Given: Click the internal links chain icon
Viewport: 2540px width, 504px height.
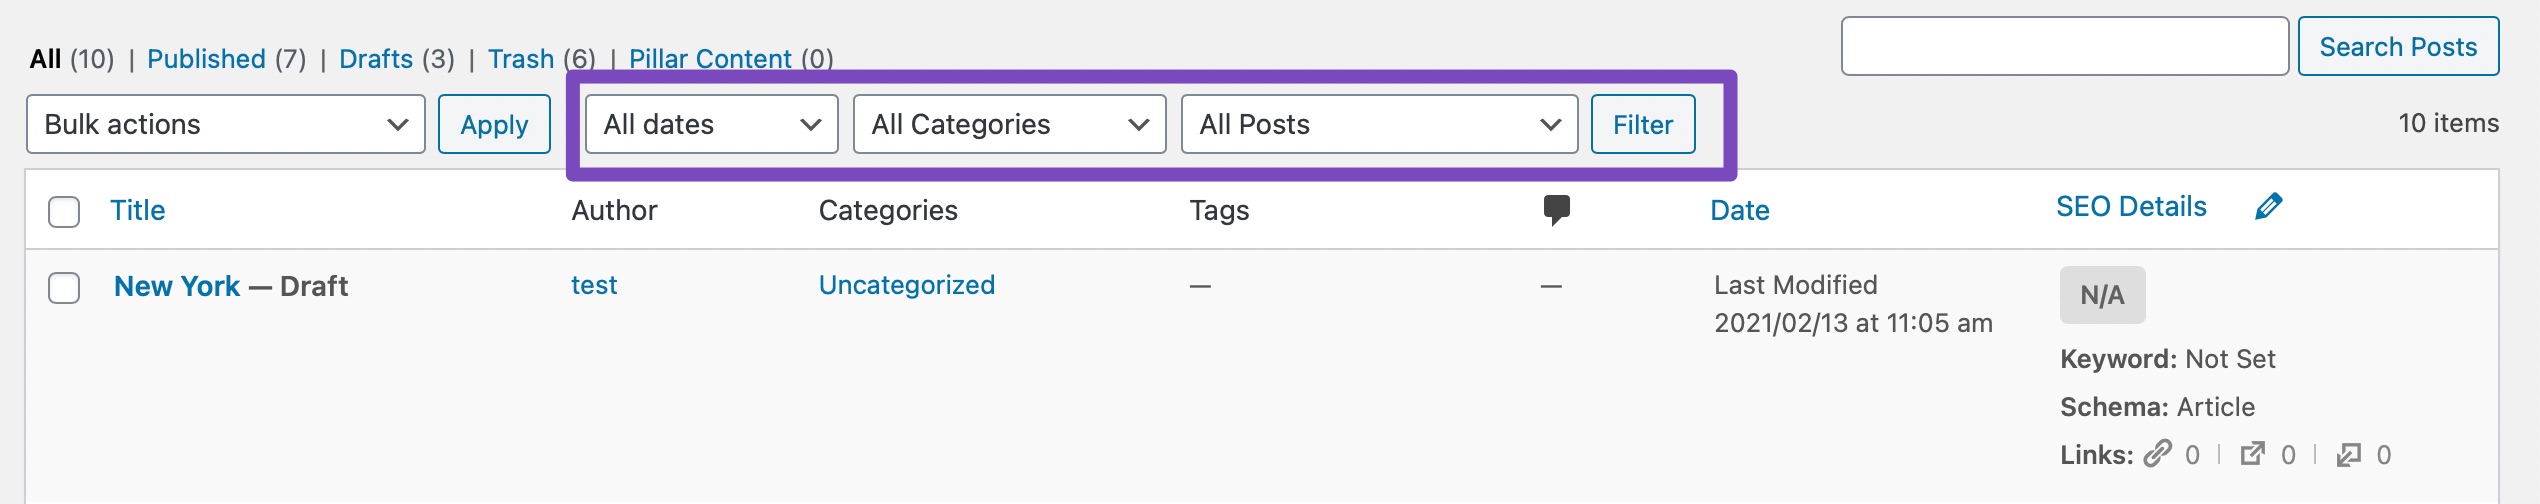Looking at the screenshot, I should (x=2157, y=454).
